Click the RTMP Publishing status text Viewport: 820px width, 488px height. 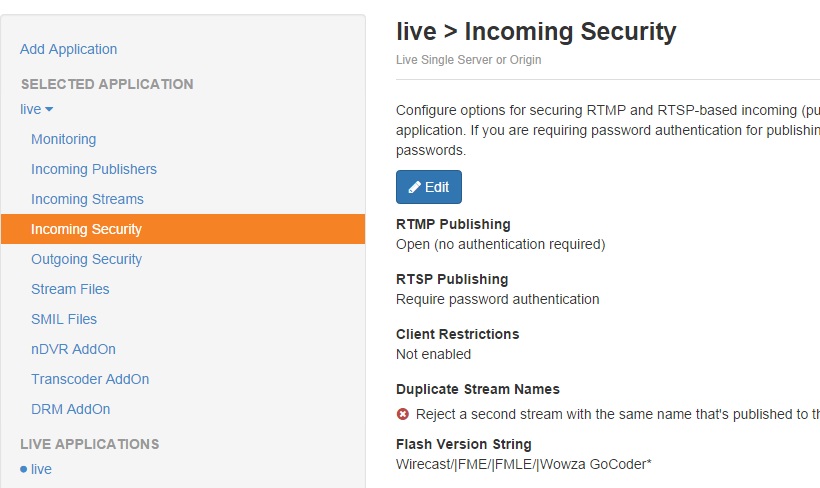coord(500,244)
